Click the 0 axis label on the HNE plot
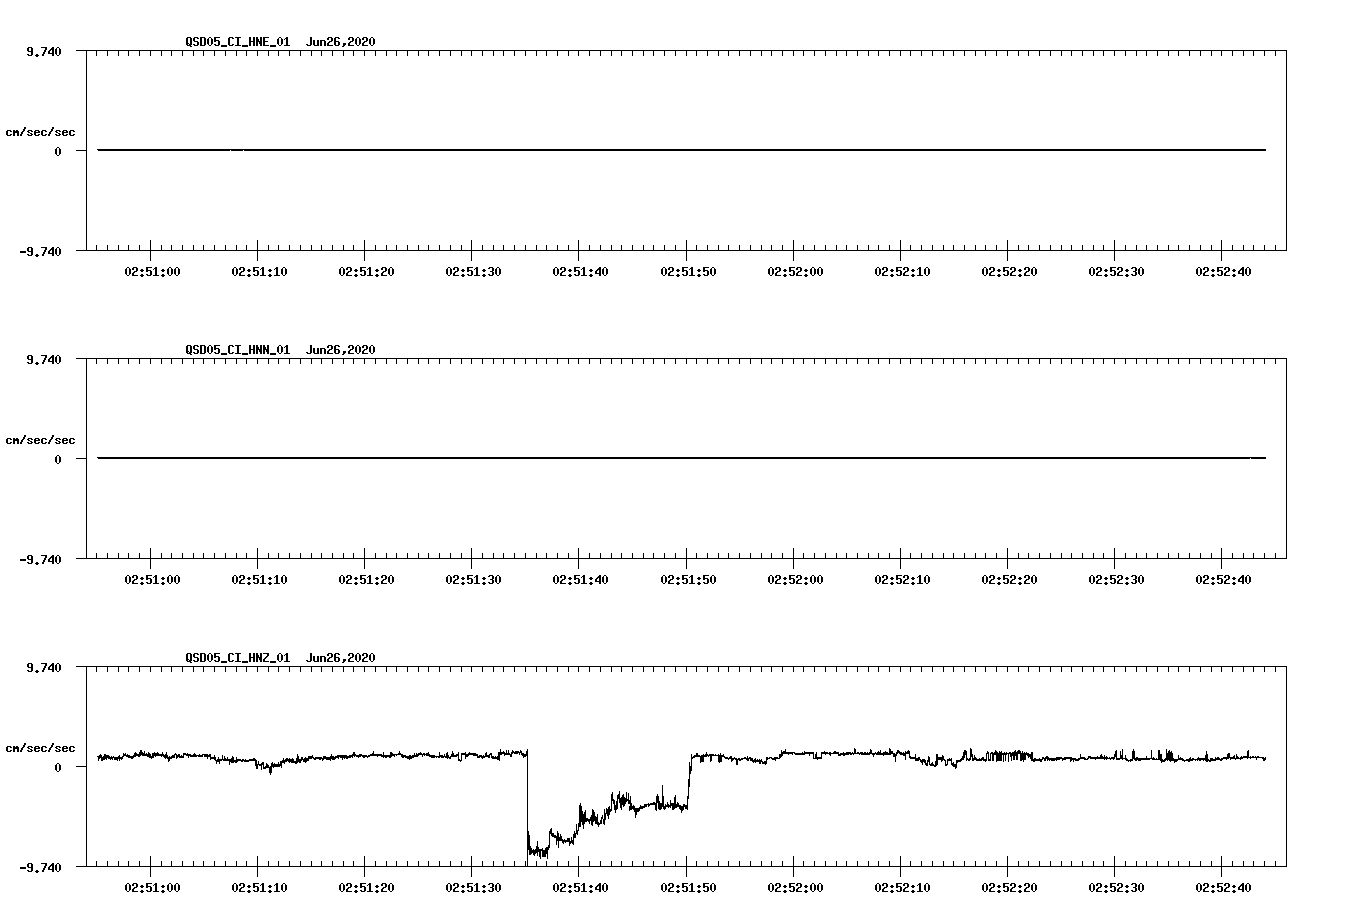The width and height of the screenshot is (1358, 924). [x=58, y=151]
